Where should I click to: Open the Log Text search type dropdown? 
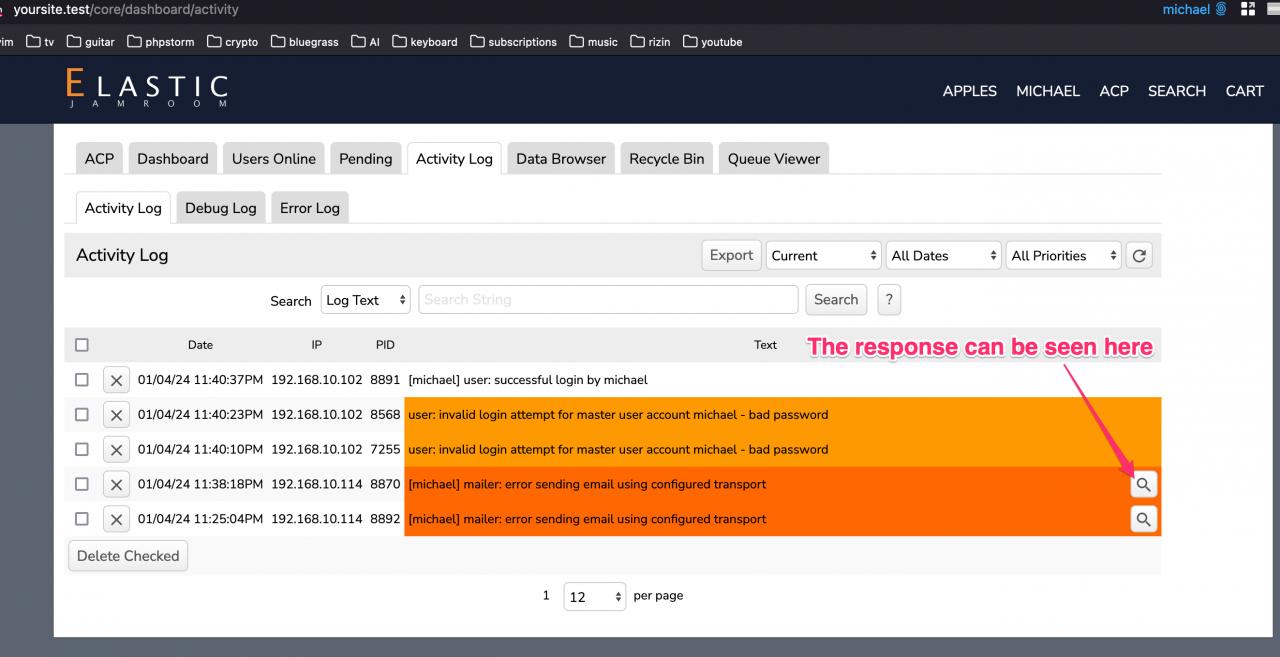pos(366,300)
